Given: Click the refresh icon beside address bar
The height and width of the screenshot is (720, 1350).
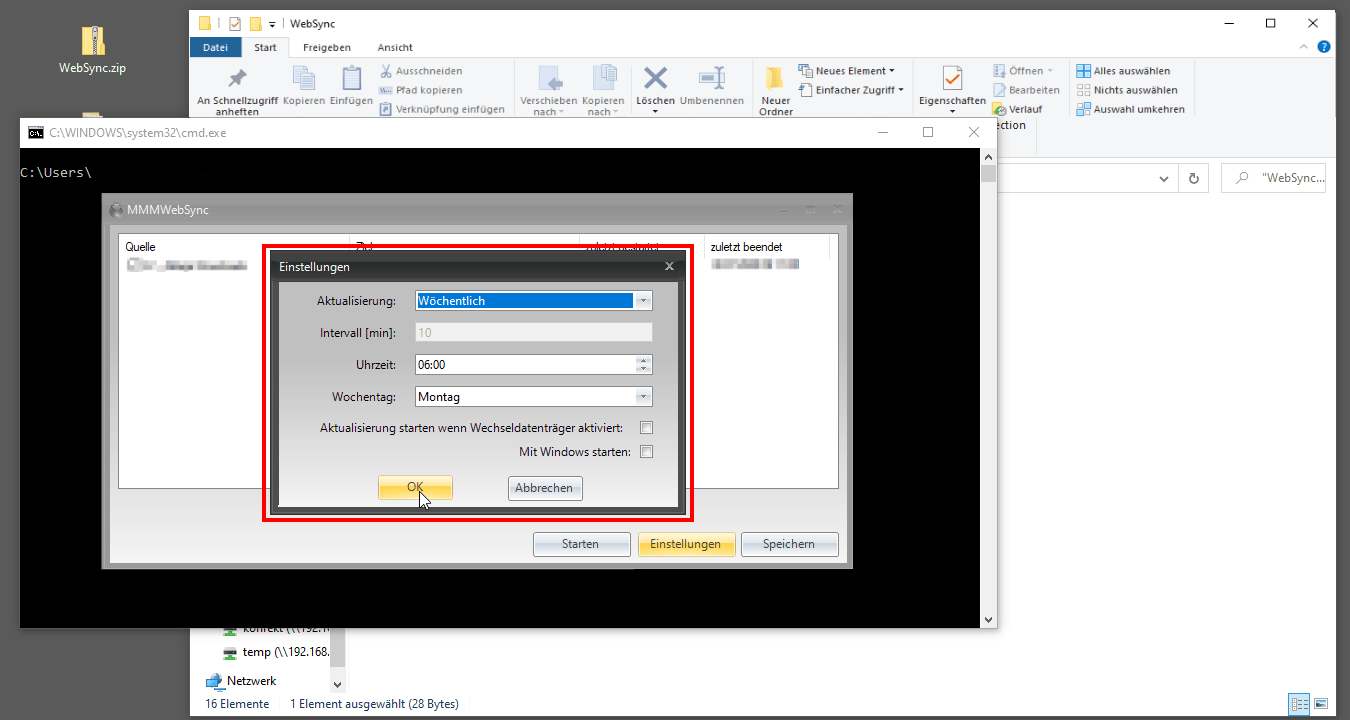Looking at the screenshot, I should (x=1192, y=179).
